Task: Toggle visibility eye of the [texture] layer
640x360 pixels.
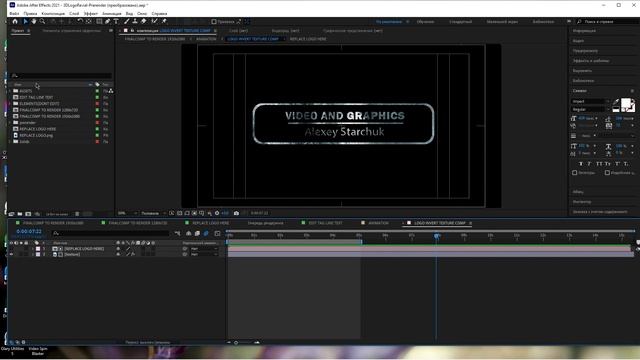Action: coord(11,254)
